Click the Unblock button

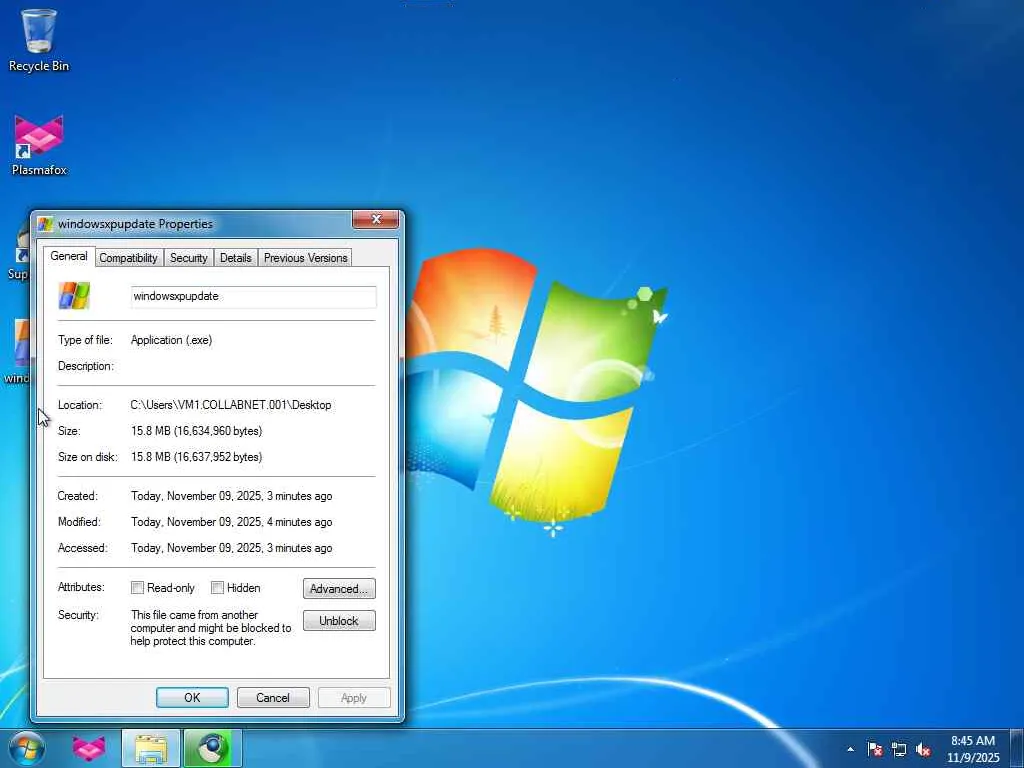click(339, 620)
